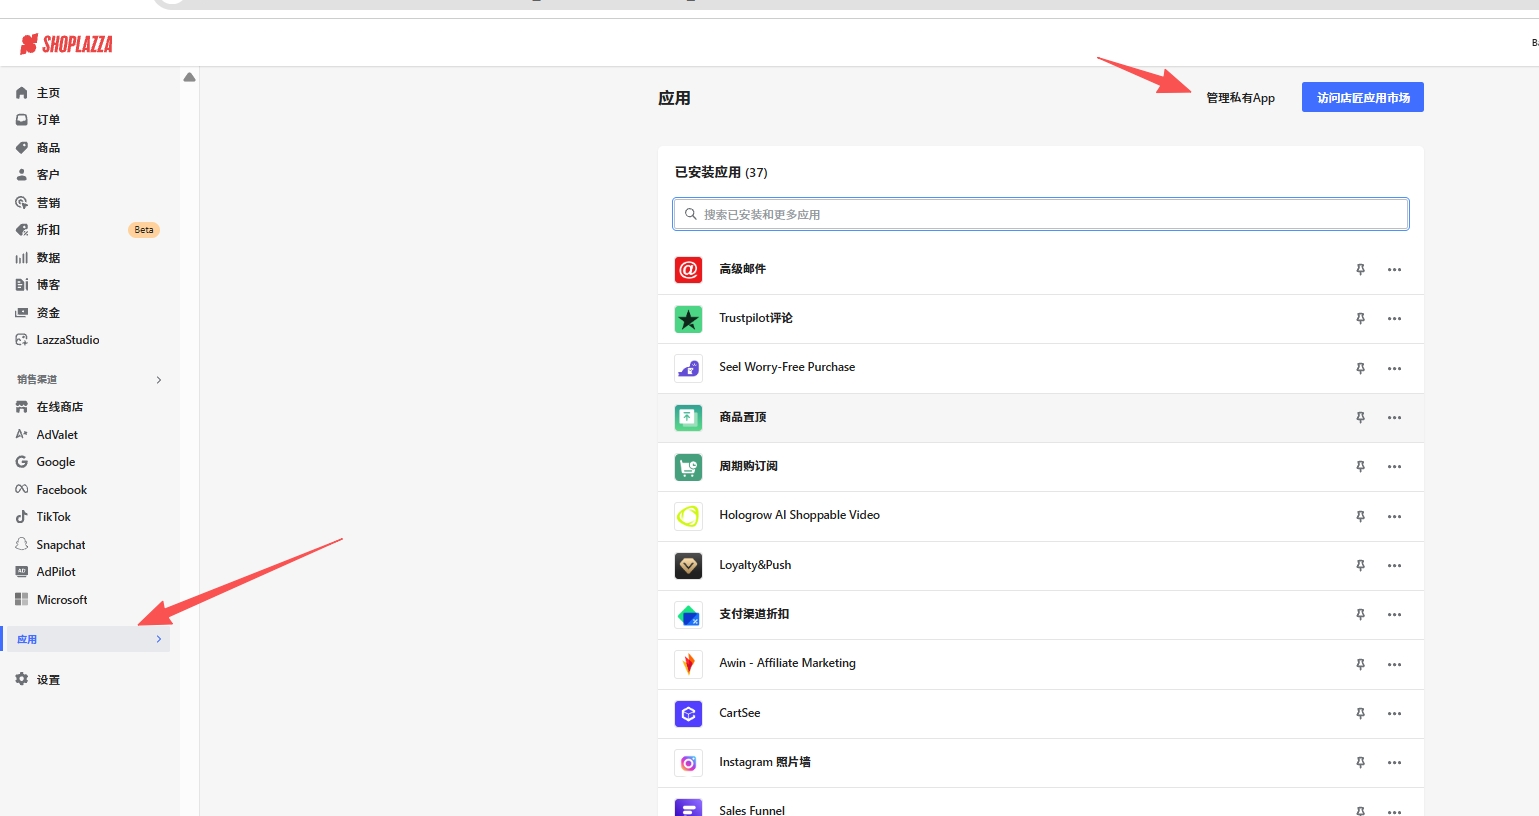The width and height of the screenshot is (1539, 816).
Task: Pin the 高级邮件 app
Action: click(x=1360, y=270)
